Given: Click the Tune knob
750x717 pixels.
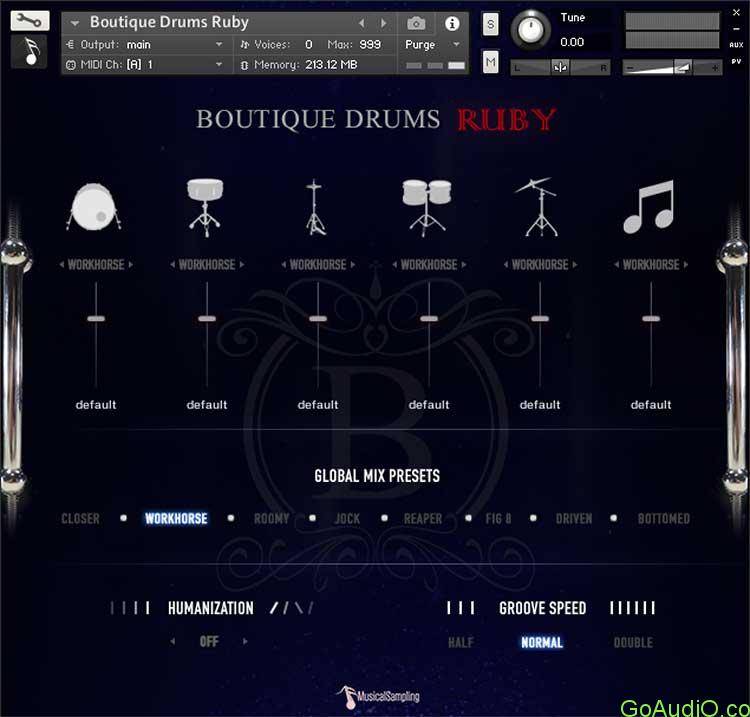Looking at the screenshot, I should click(531, 30).
